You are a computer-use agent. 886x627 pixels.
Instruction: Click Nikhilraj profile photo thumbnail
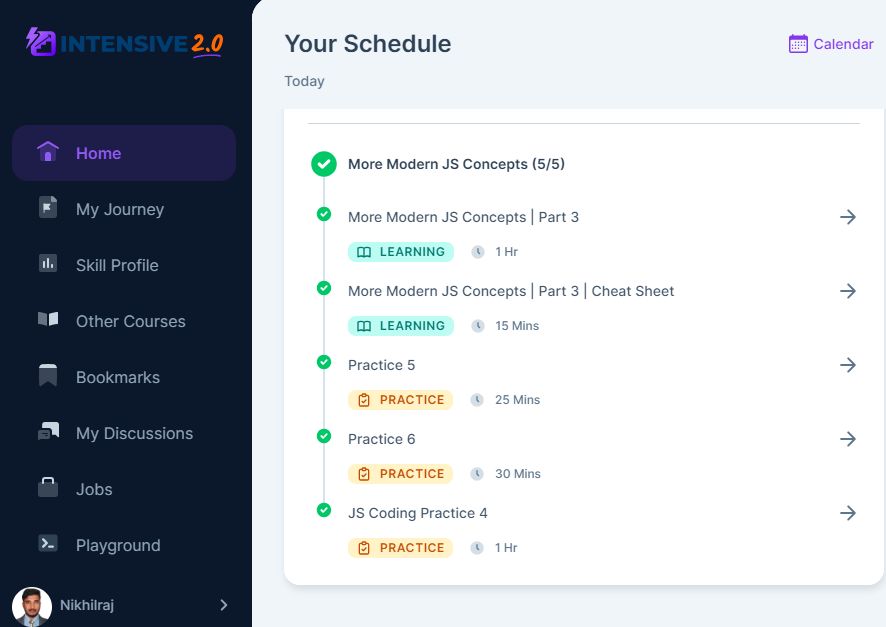coord(32,607)
